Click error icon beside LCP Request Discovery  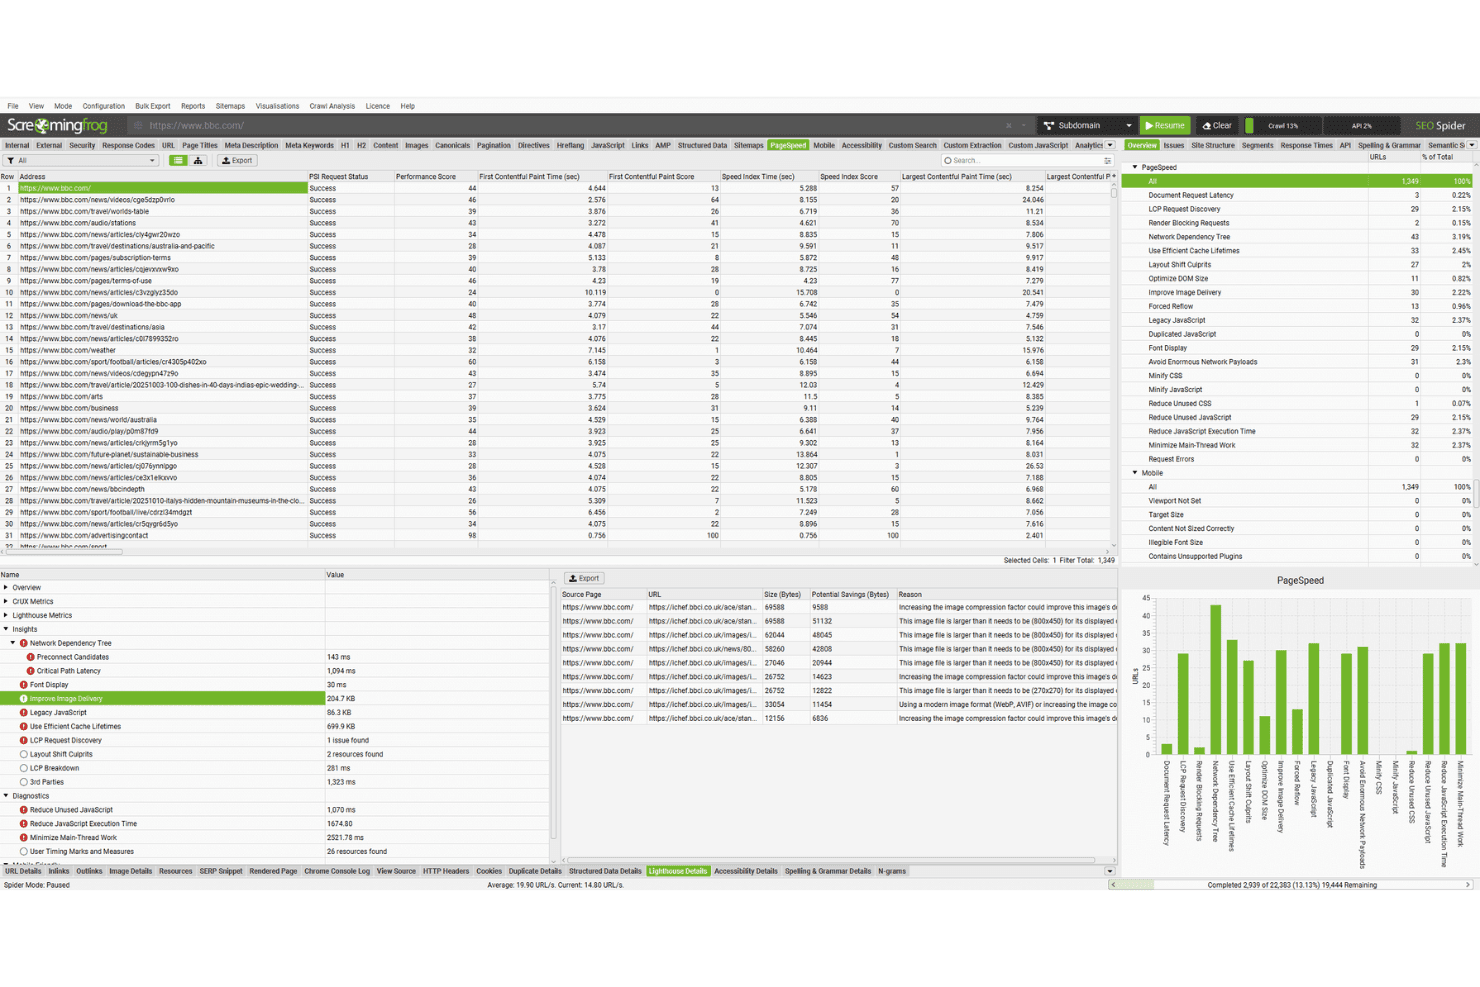[x=24, y=740]
